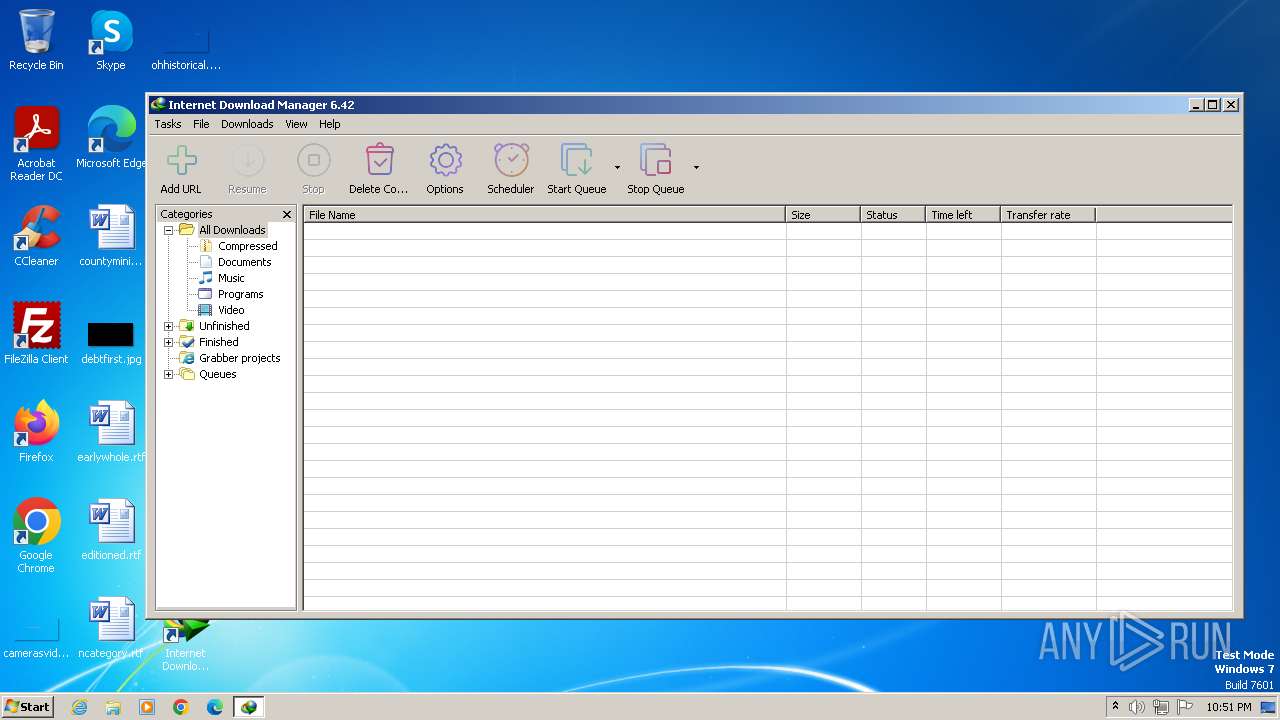Select Skype desktop shortcut
Screen dimensions: 1280x720
111,40
